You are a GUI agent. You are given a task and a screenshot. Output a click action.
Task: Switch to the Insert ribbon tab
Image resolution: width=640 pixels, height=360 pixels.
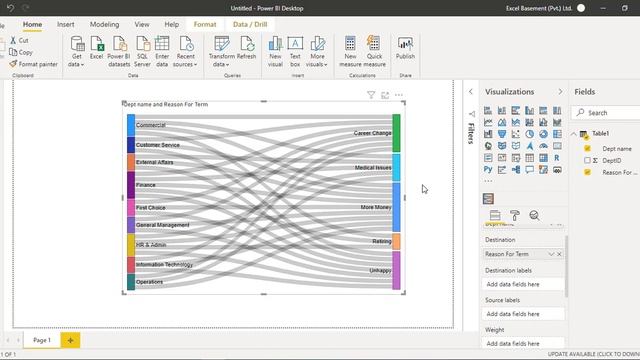66,24
